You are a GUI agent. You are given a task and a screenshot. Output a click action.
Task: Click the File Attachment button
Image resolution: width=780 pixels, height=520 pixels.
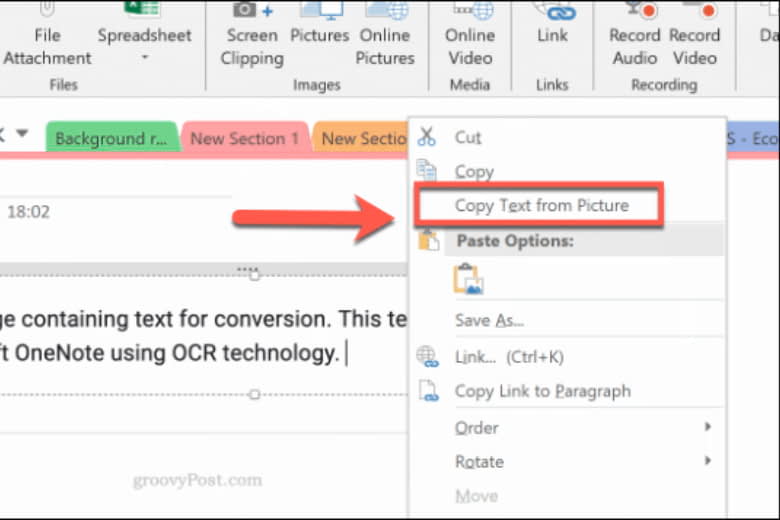pos(47,46)
